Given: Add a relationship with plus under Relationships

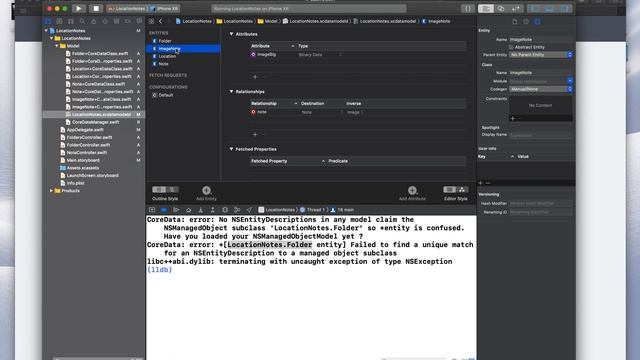Looking at the screenshot, I should tap(255, 134).
